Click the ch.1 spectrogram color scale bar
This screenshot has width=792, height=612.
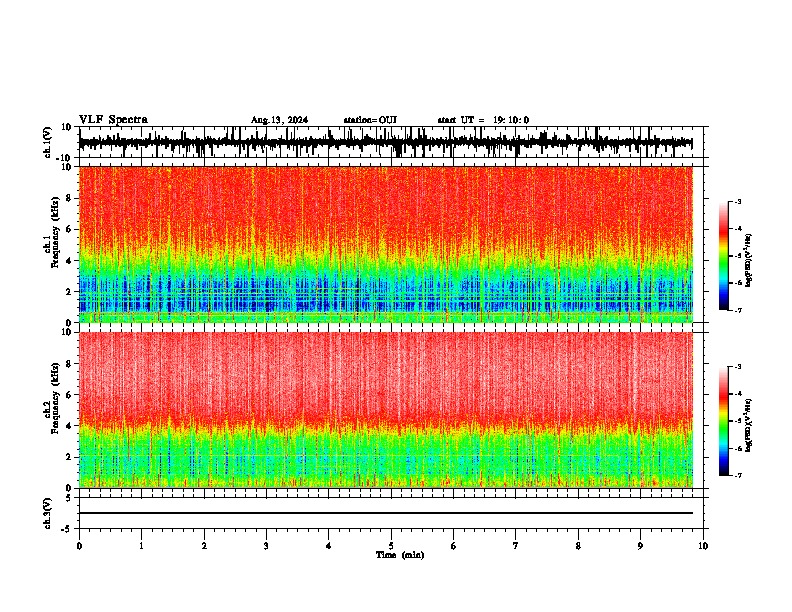[724, 256]
